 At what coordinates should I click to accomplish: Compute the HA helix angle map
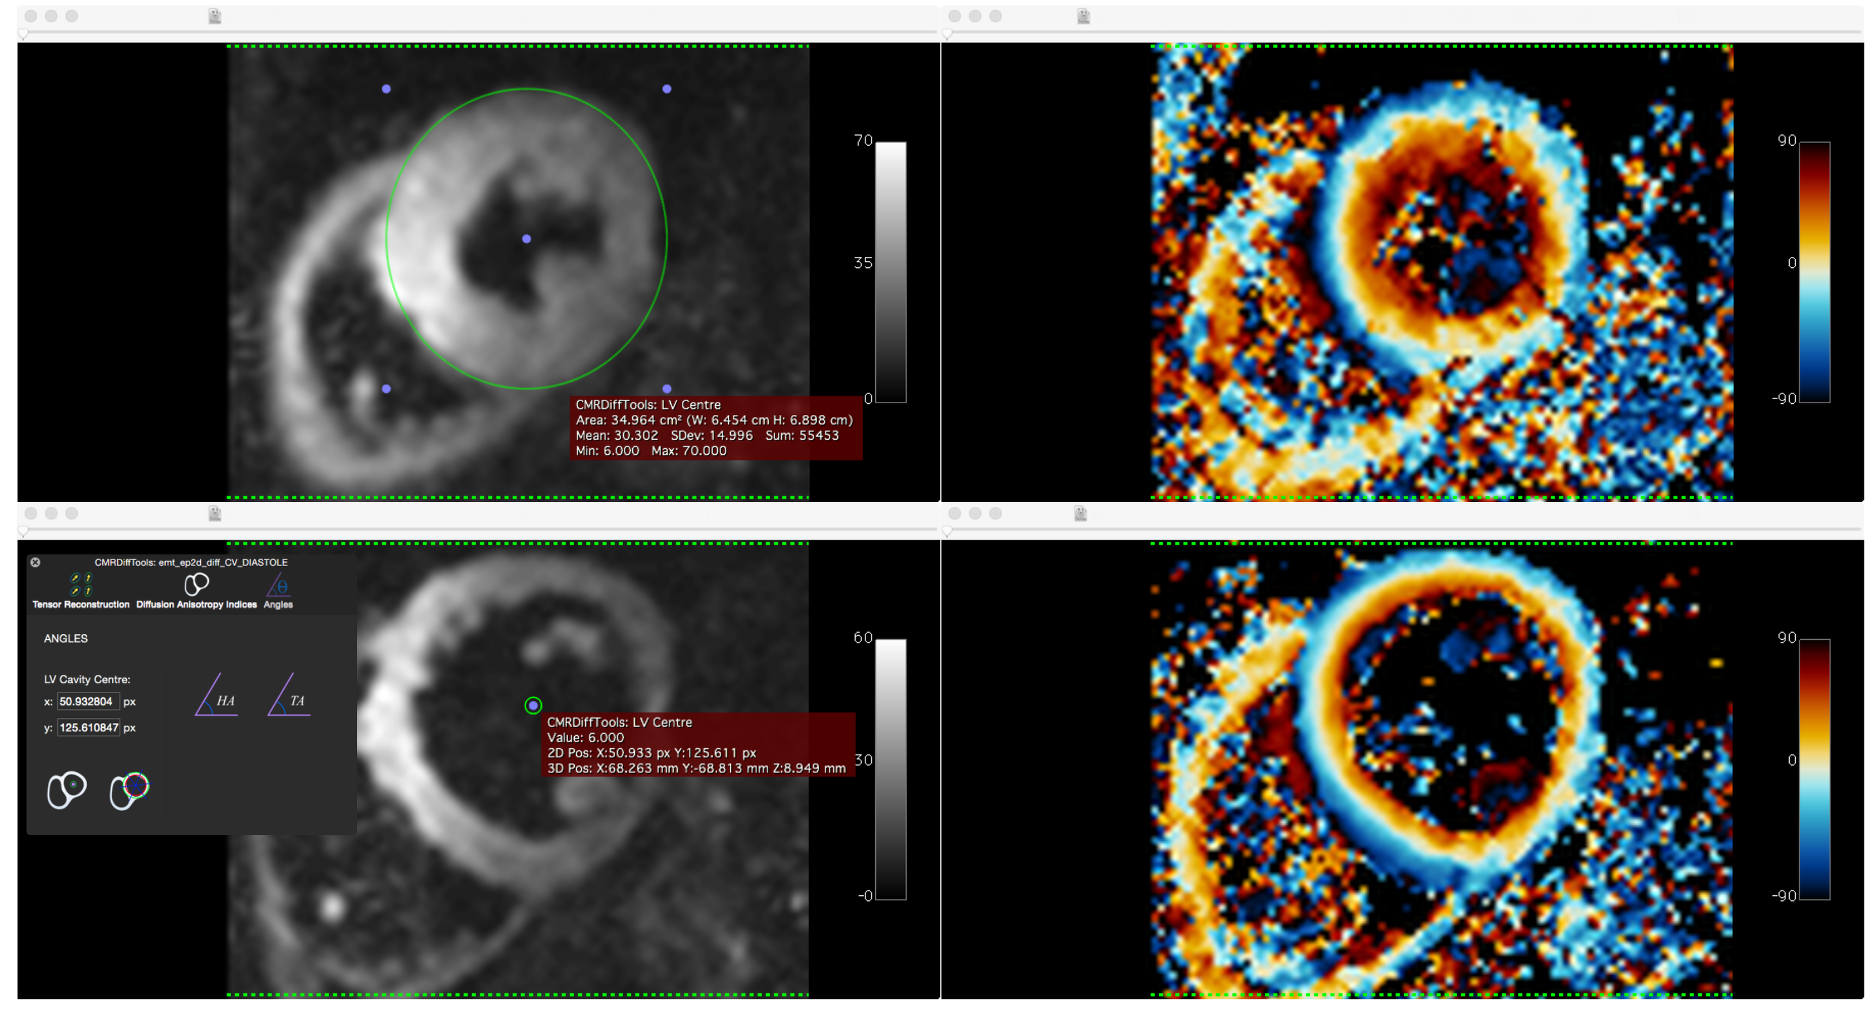217,696
